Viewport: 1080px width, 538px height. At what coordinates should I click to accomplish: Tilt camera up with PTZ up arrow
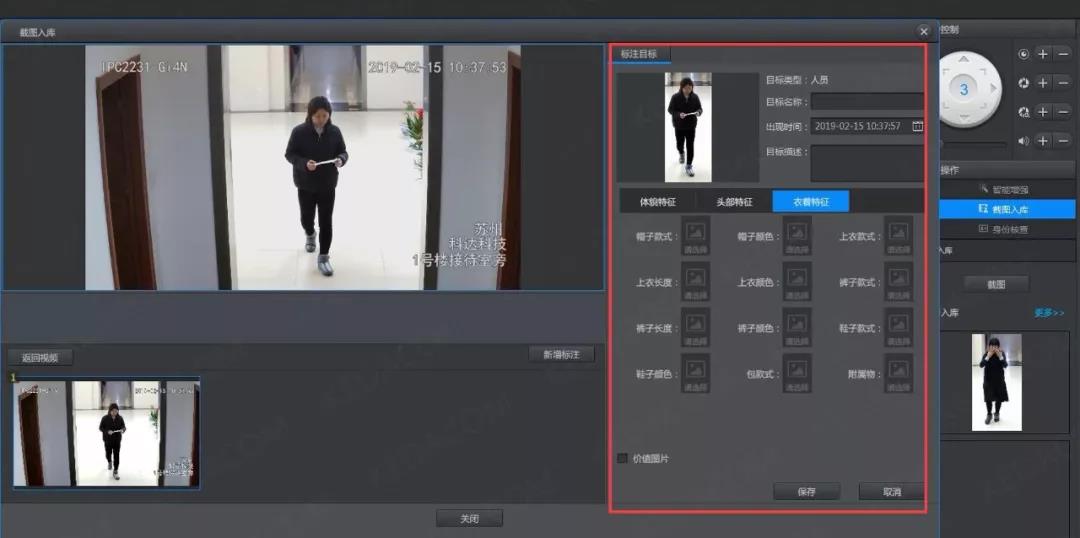pos(964,60)
